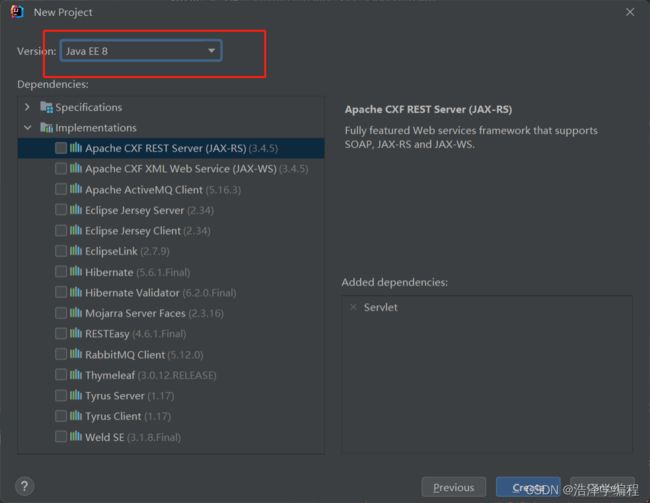This screenshot has height=503, width=650.
Task: Select the Eclipse Jersey Server row text
Action: click(x=149, y=210)
